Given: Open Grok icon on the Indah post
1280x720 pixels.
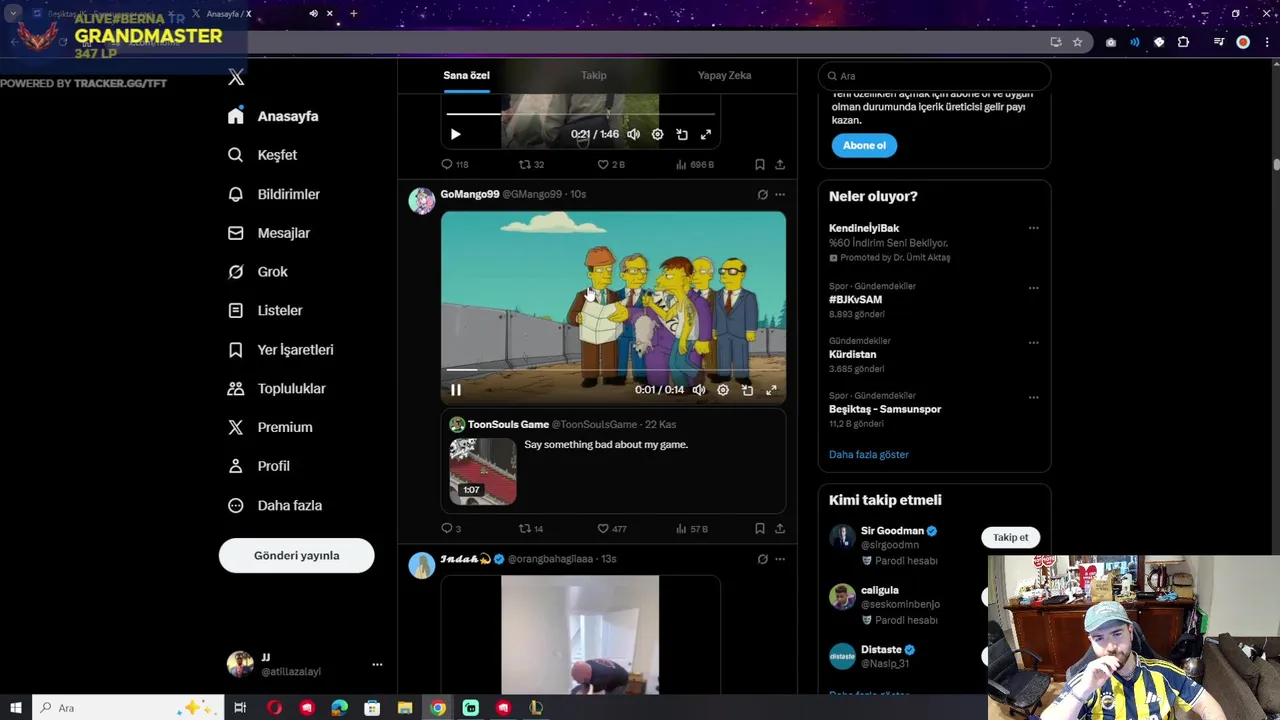Looking at the screenshot, I should (x=762, y=559).
